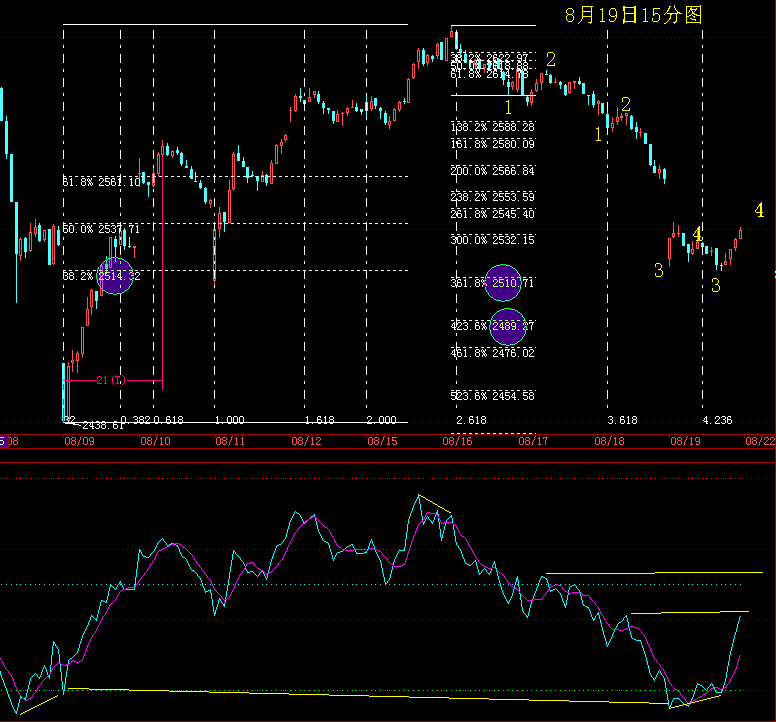Screen dimensions: 776x722
Task: Click the purple circle at 2514.32 level
Action: click(x=115, y=275)
